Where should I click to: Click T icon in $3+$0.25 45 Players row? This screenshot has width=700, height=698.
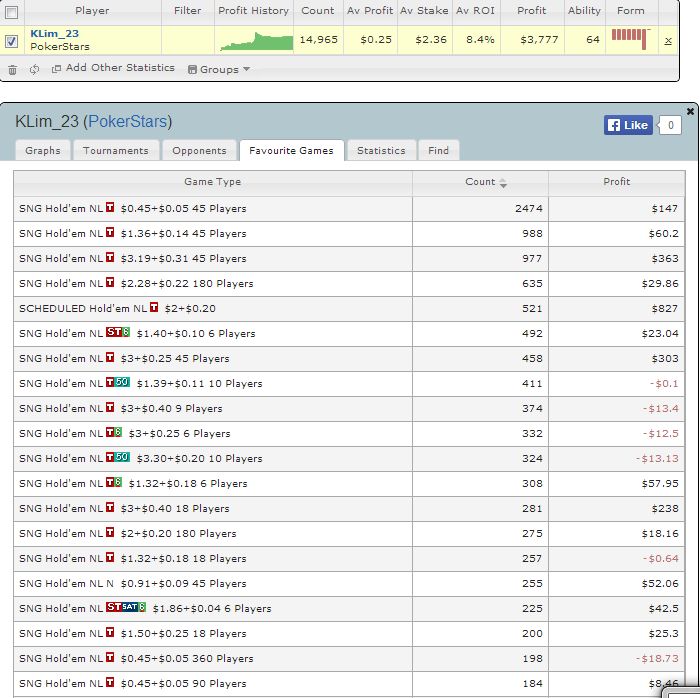(110, 357)
